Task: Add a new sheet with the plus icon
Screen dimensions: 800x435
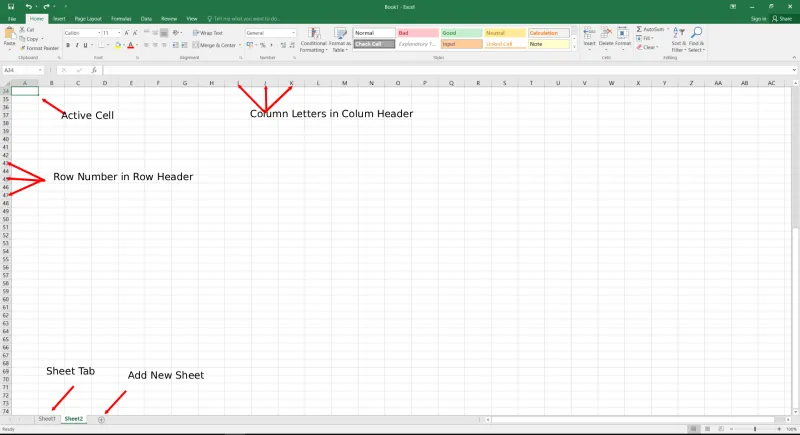Action: [101, 419]
